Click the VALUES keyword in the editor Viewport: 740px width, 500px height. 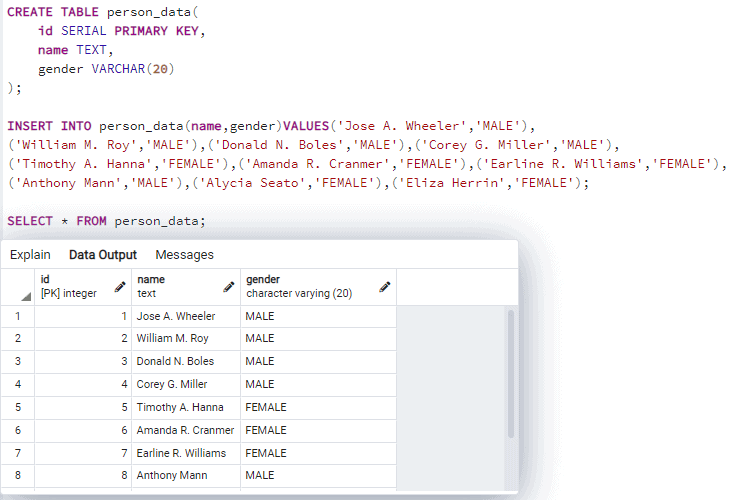(x=306, y=126)
